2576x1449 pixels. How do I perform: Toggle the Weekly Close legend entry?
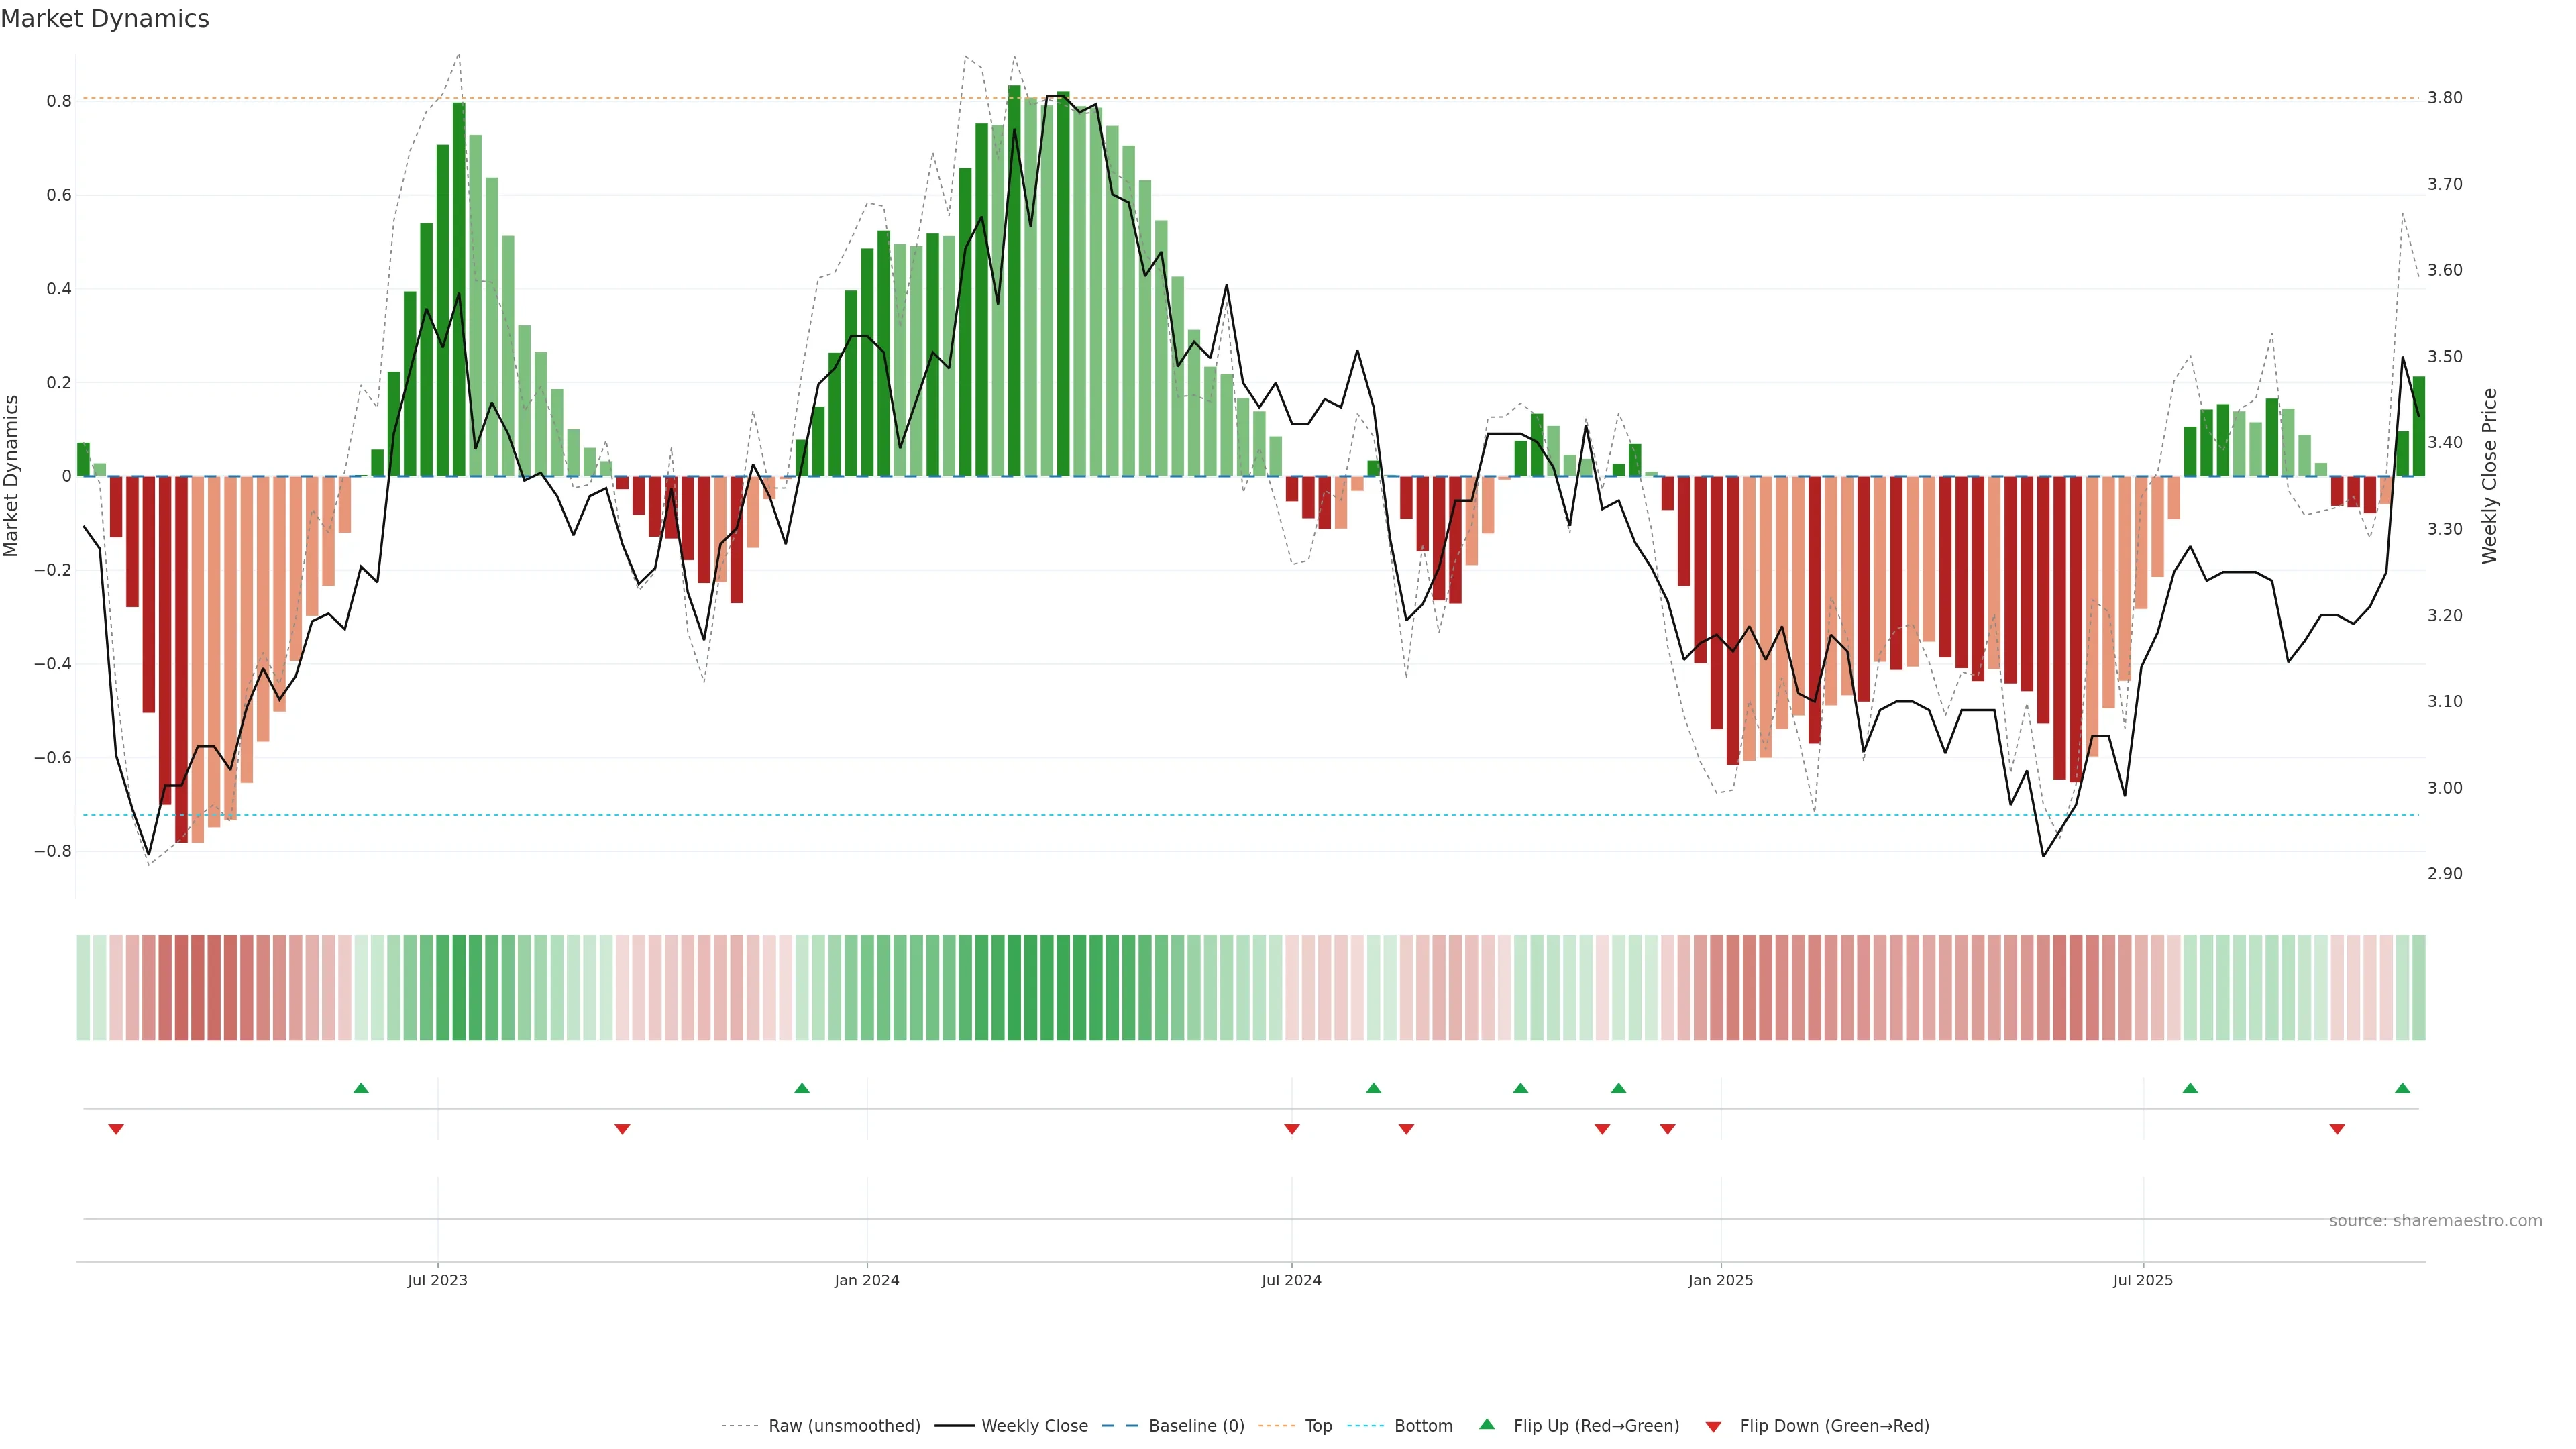1034,1425
